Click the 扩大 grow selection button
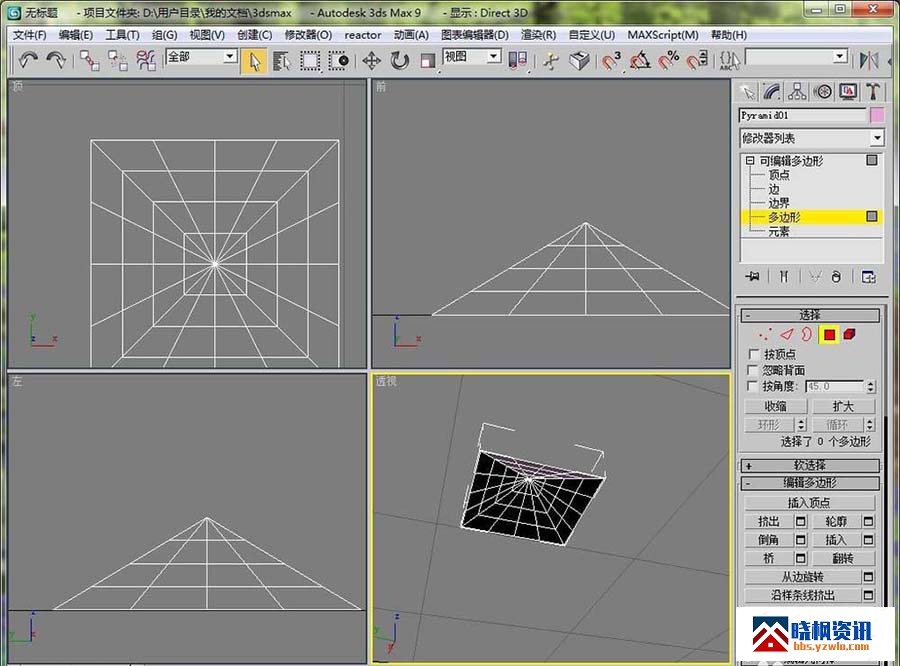 tap(843, 406)
